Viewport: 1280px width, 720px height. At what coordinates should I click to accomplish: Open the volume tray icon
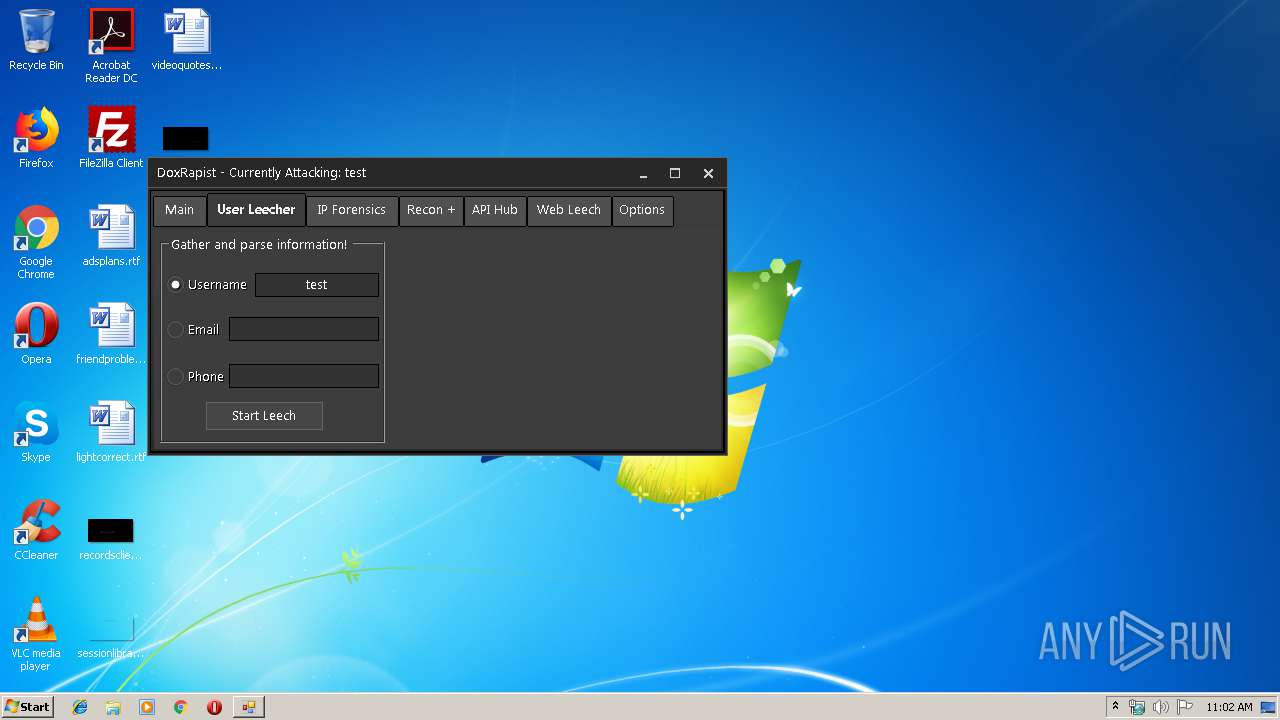1161,707
